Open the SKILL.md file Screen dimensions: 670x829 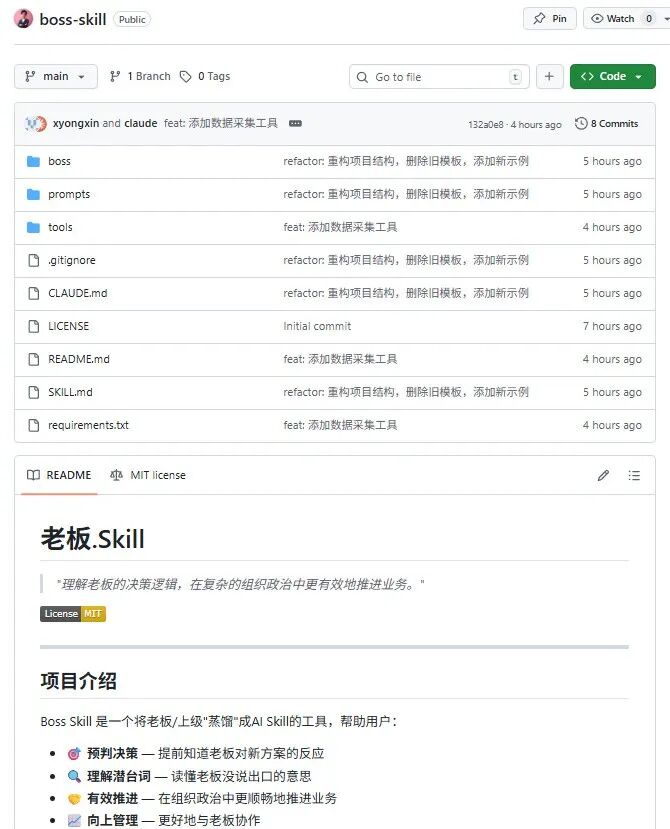70,392
